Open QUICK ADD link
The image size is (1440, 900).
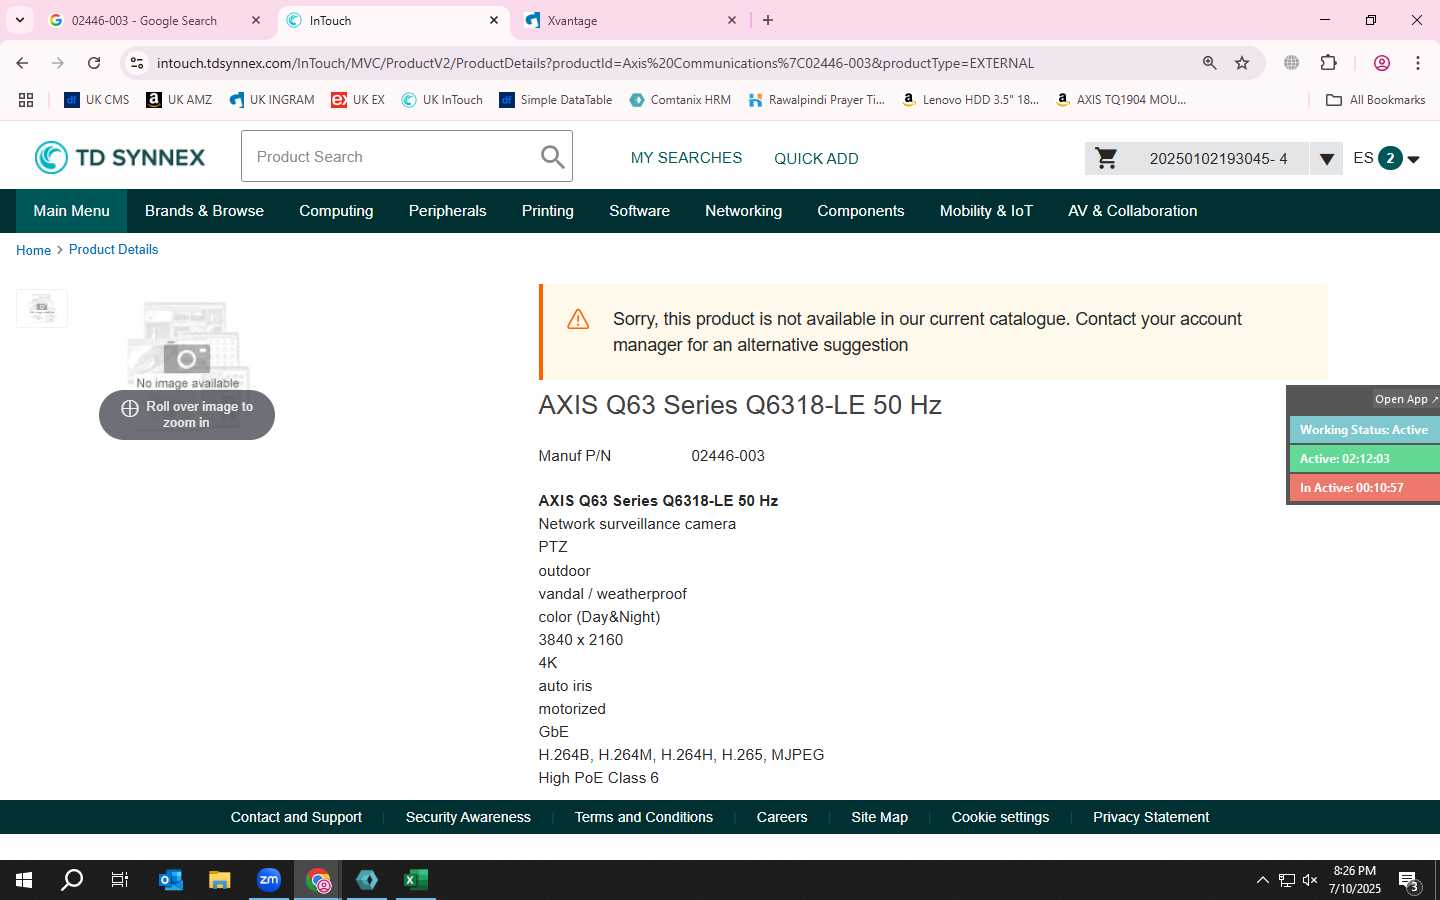(x=816, y=158)
